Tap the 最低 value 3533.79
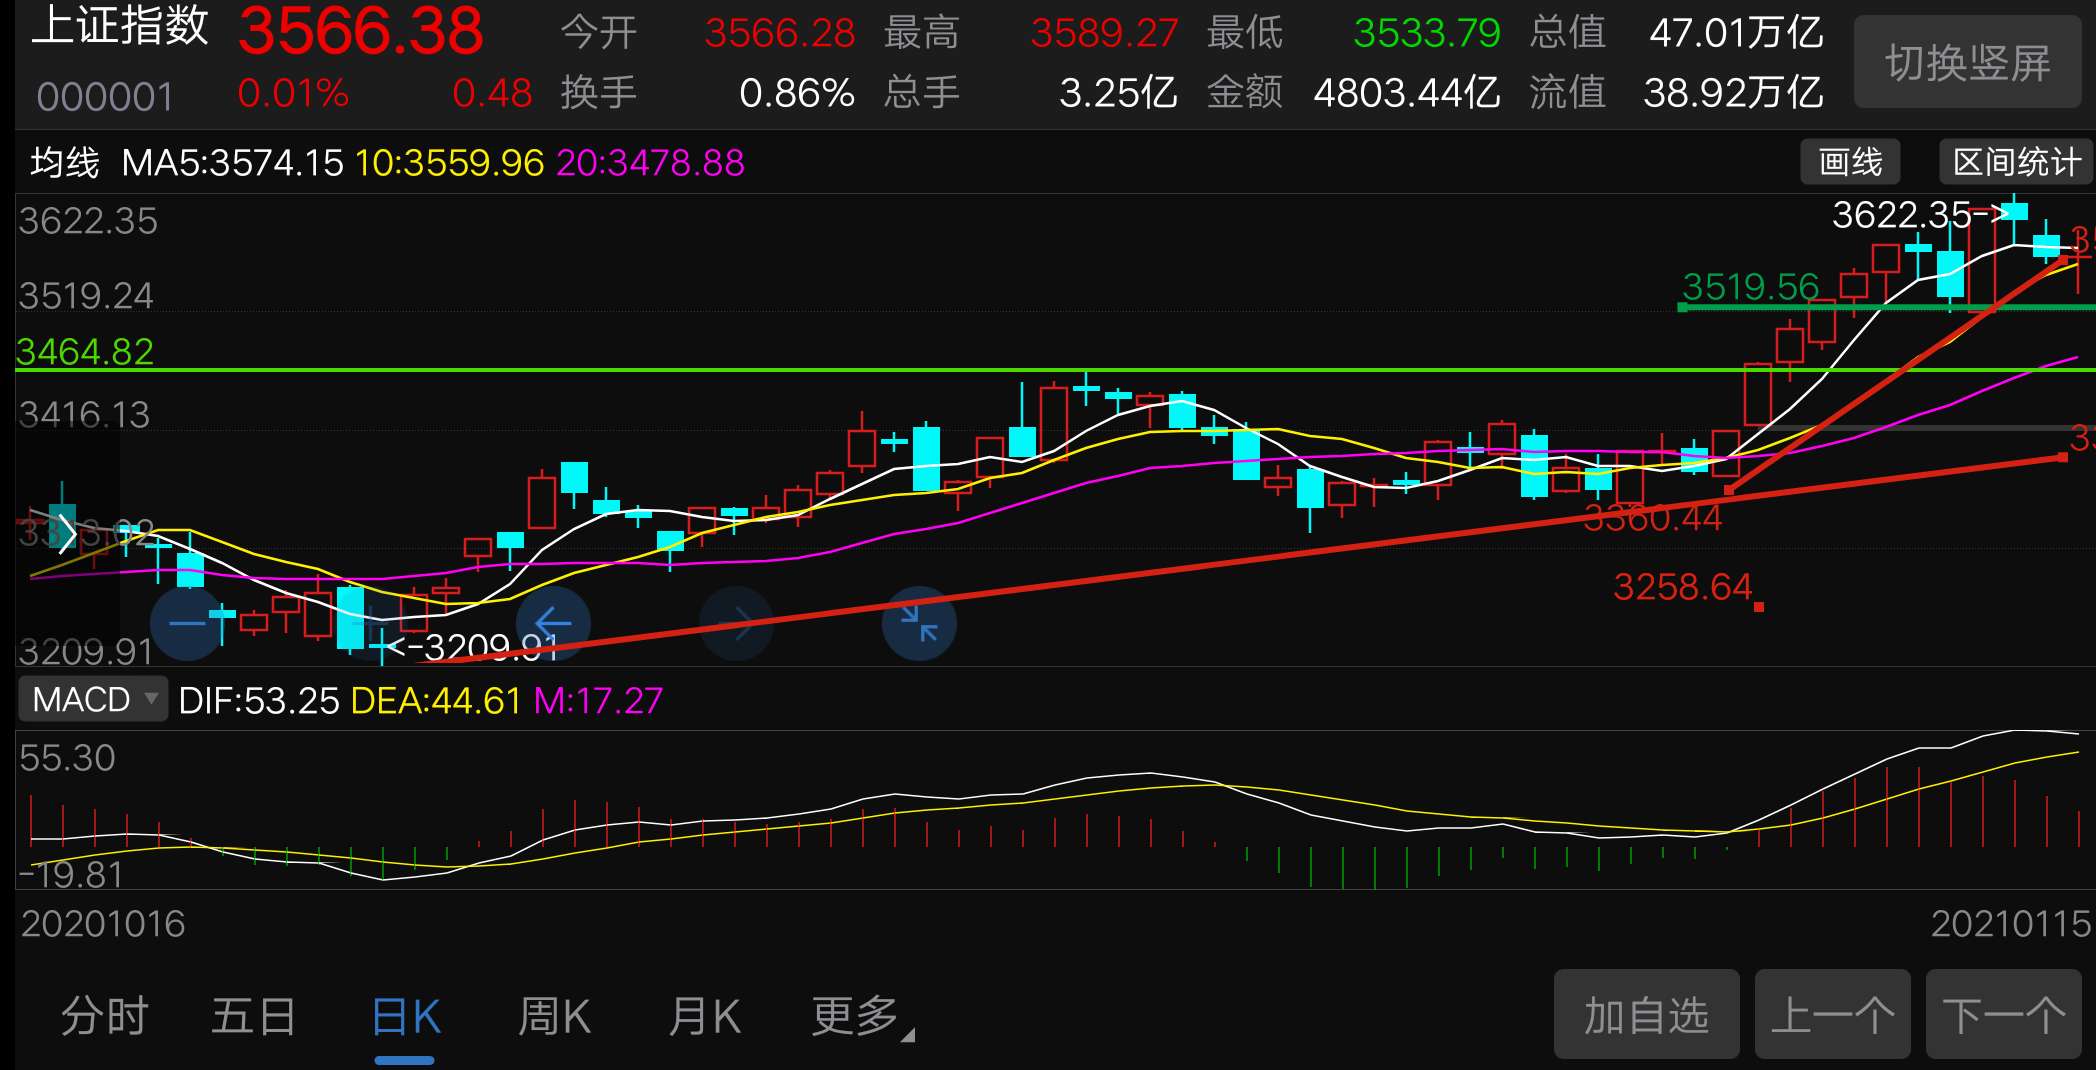 (x=1427, y=33)
